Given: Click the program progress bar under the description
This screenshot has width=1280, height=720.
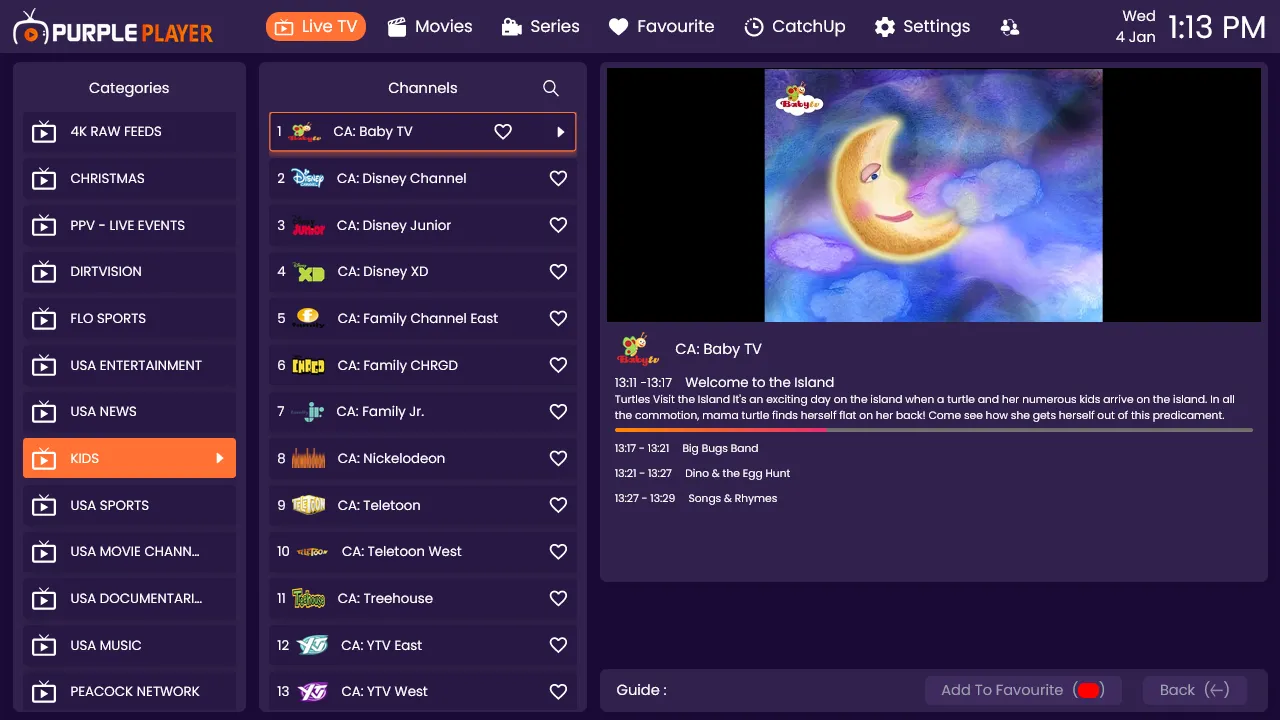Looking at the screenshot, I should coord(934,430).
